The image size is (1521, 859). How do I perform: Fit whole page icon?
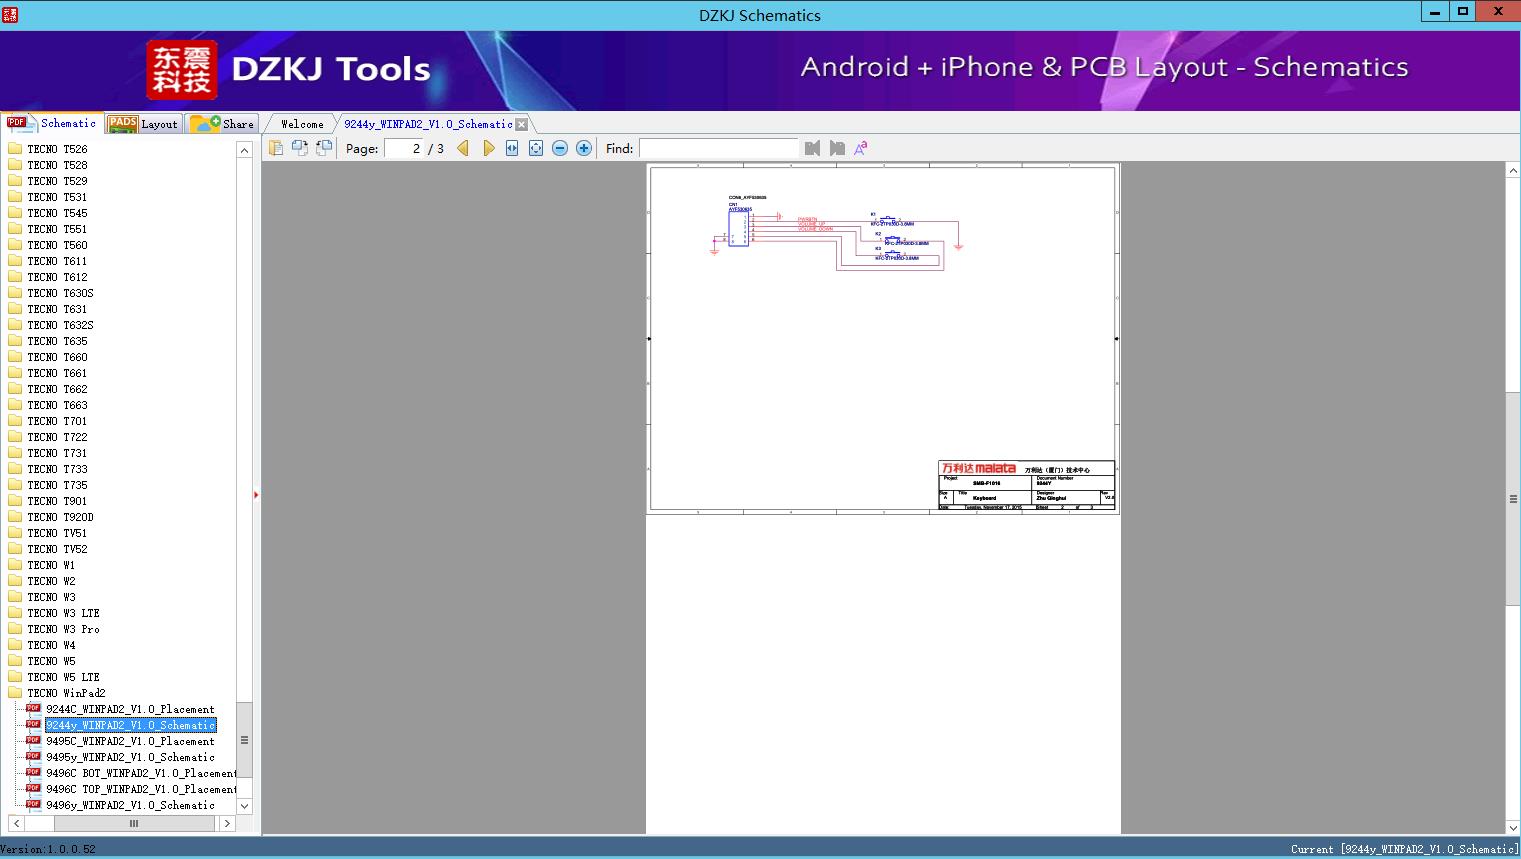tap(536, 148)
